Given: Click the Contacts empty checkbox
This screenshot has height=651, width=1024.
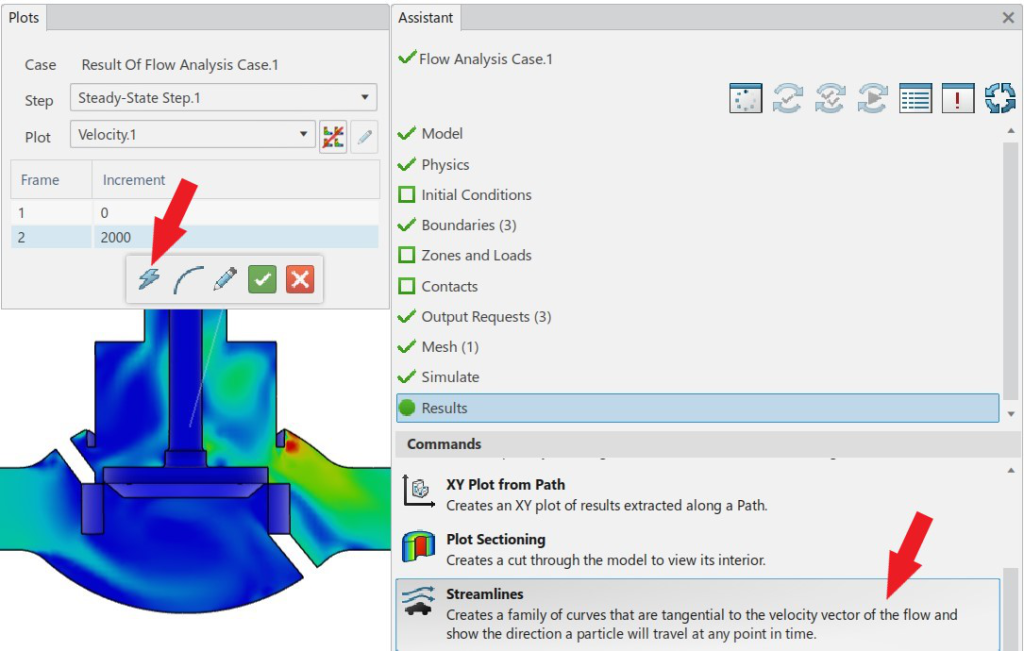Looking at the screenshot, I should coord(407,286).
